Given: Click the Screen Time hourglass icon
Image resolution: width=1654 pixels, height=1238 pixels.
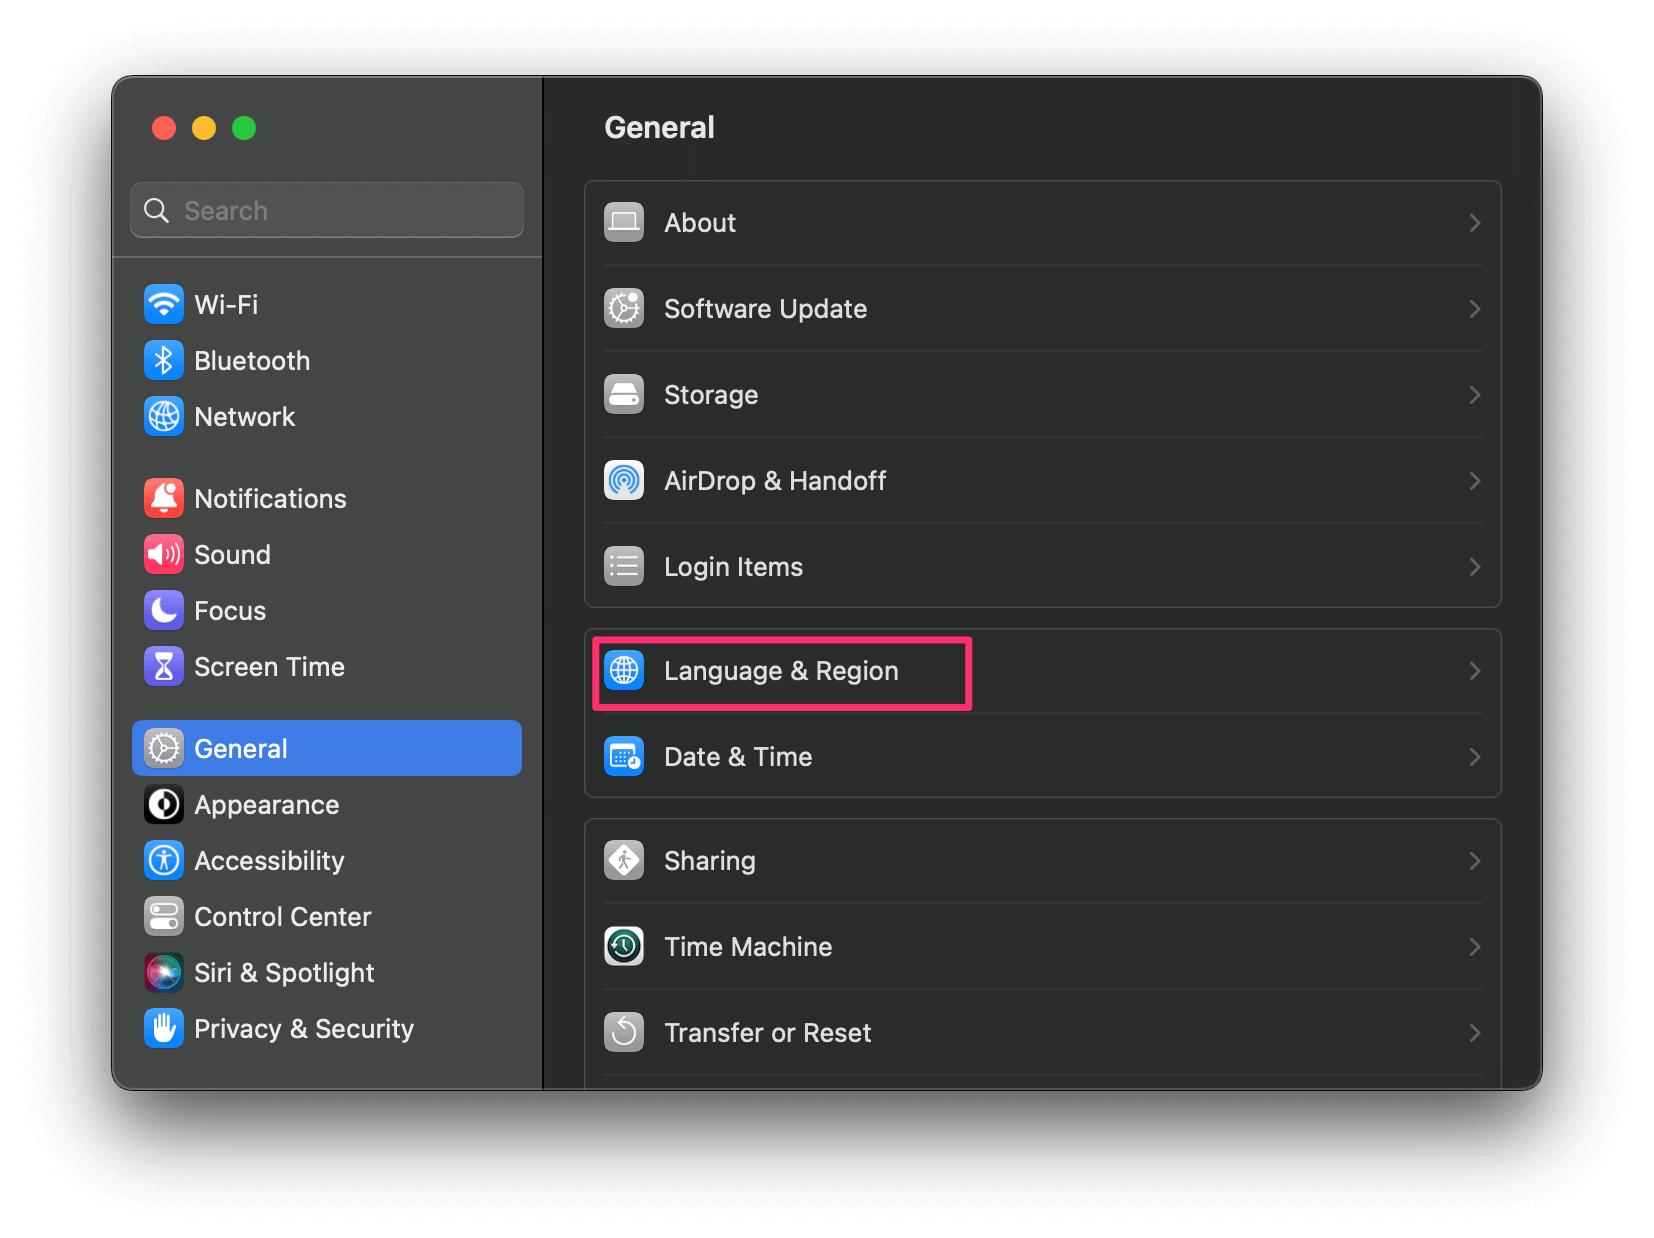Looking at the screenshot, I should (164, 666).
